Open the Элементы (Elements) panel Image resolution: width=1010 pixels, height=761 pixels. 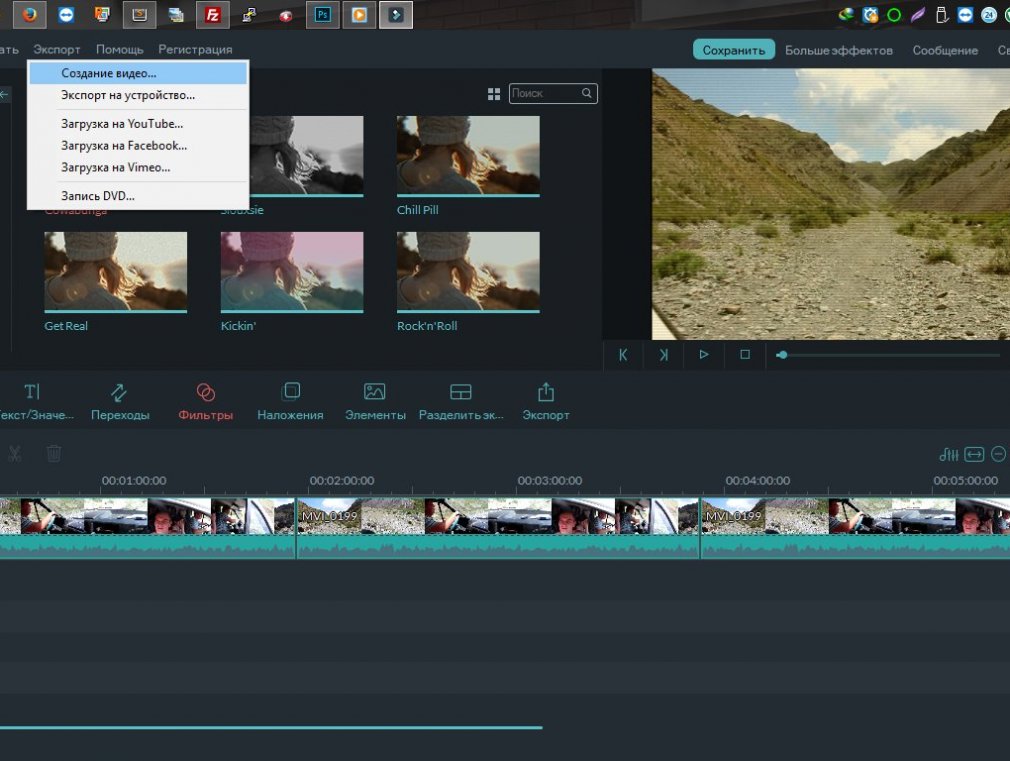(x=375, y=401)
